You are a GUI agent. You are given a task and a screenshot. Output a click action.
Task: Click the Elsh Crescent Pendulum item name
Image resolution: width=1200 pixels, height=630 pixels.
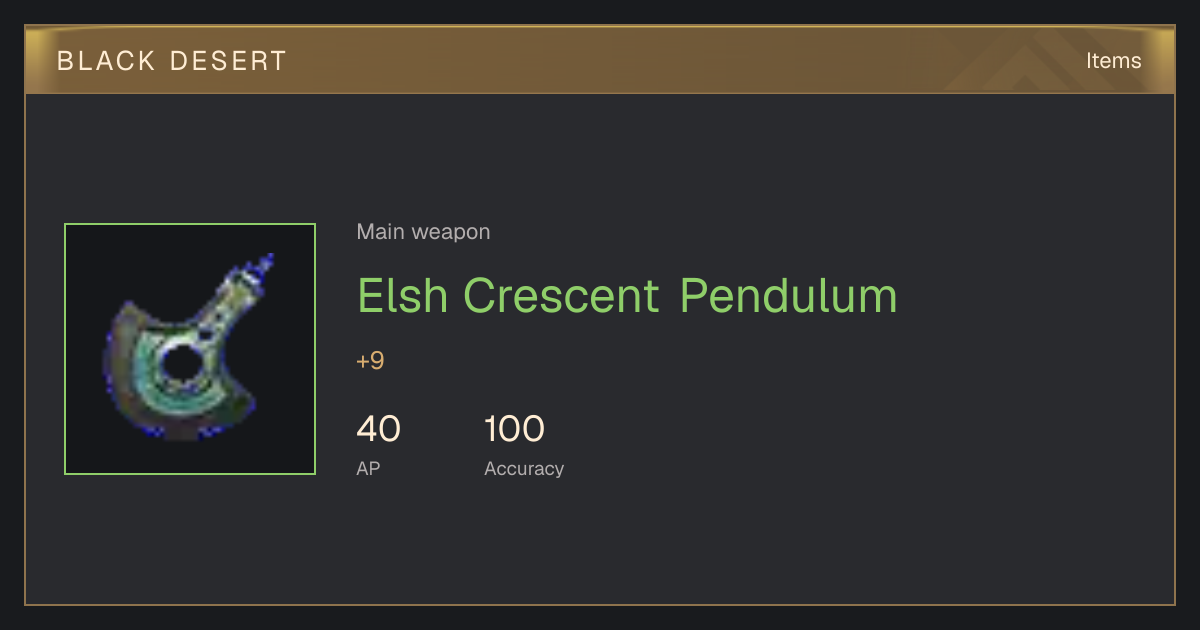click(627, 296)
